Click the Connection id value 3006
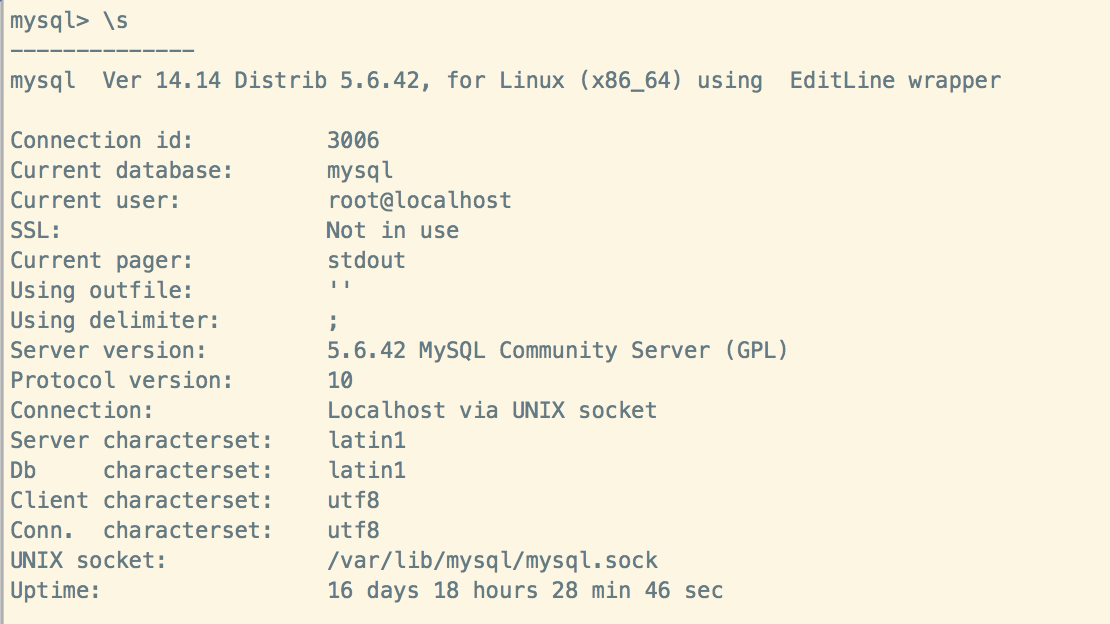1110x624 pixels. pyautogui.click(x=353, y=140)
